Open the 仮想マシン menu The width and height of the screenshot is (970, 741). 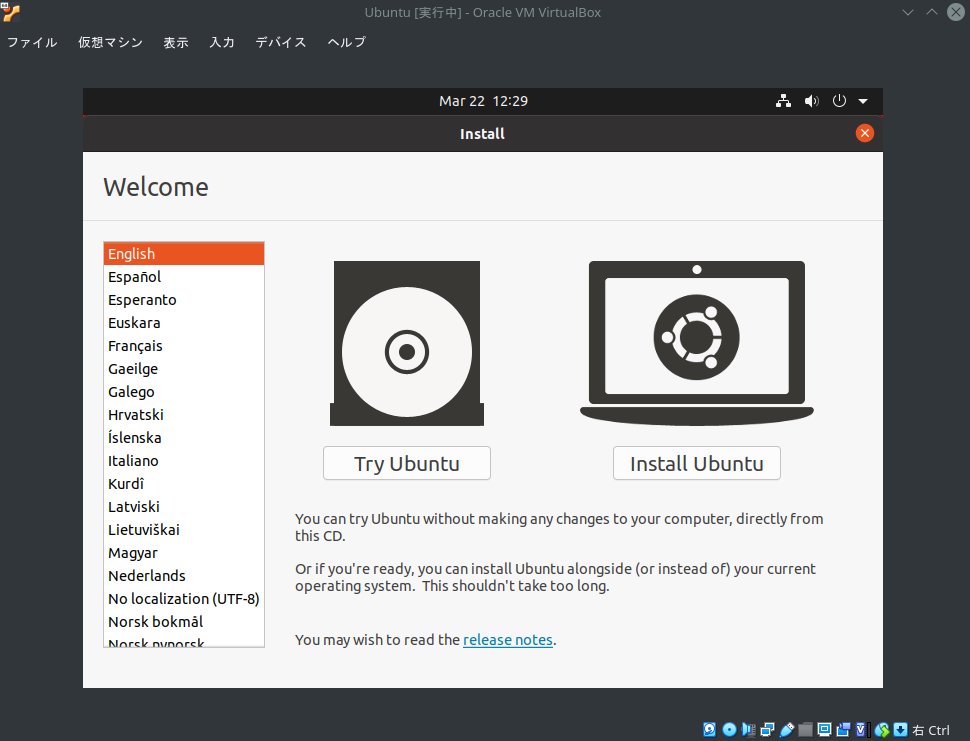click(110, 42)
